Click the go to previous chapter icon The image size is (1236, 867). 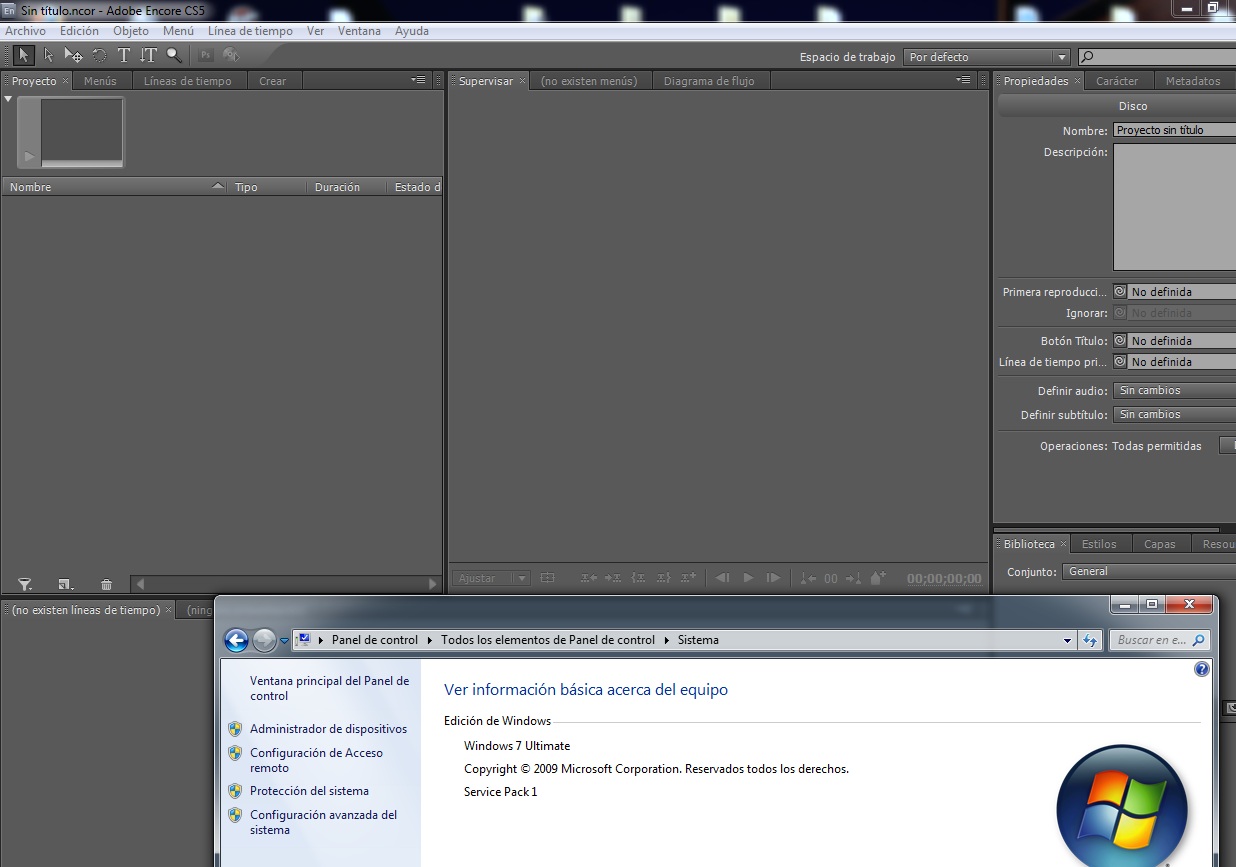[x=807, y=578]
